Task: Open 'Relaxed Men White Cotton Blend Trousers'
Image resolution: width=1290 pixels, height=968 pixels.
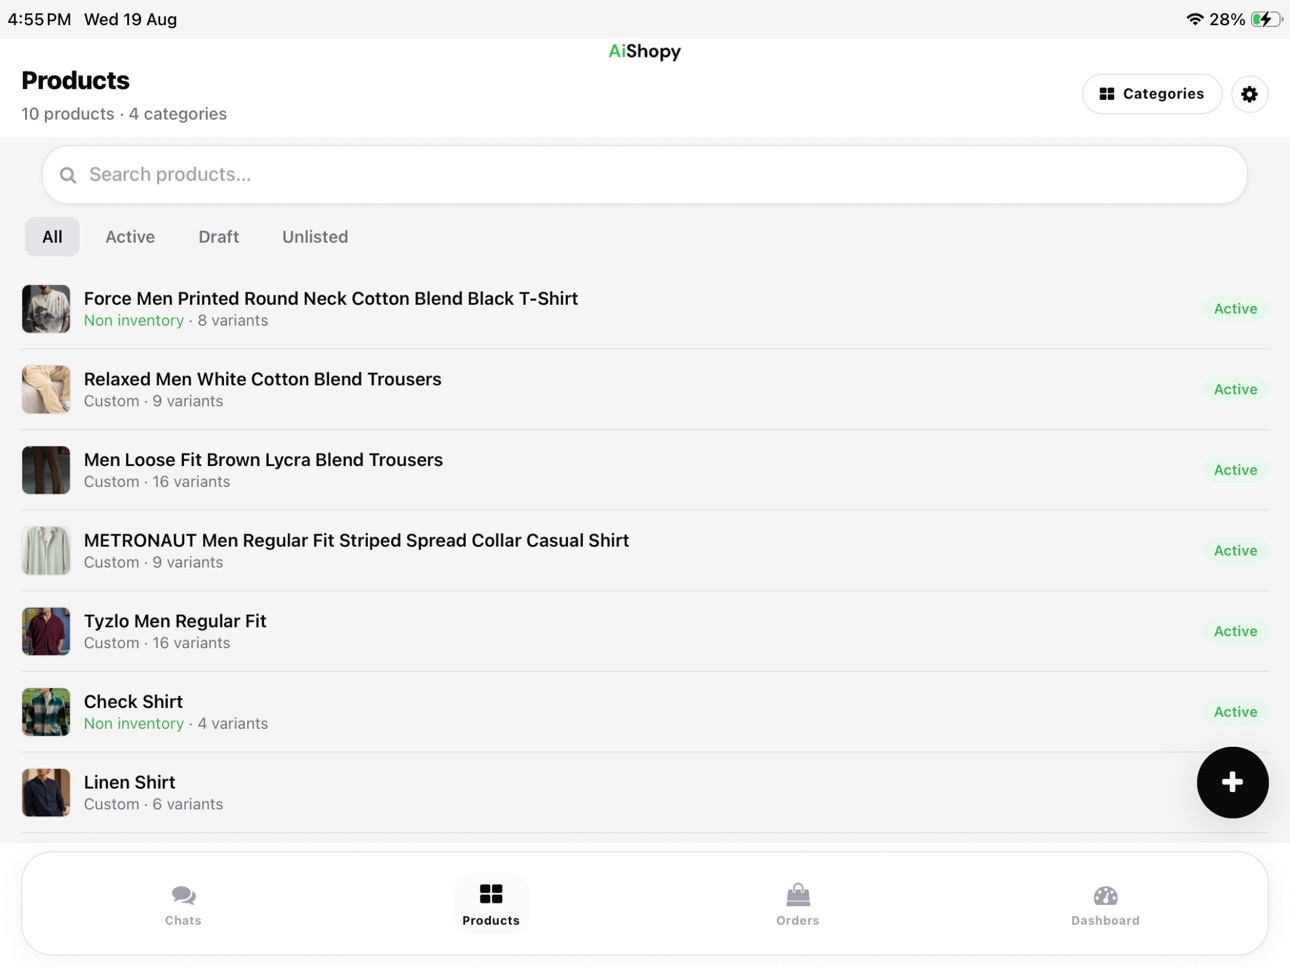Action: (263, 379)
